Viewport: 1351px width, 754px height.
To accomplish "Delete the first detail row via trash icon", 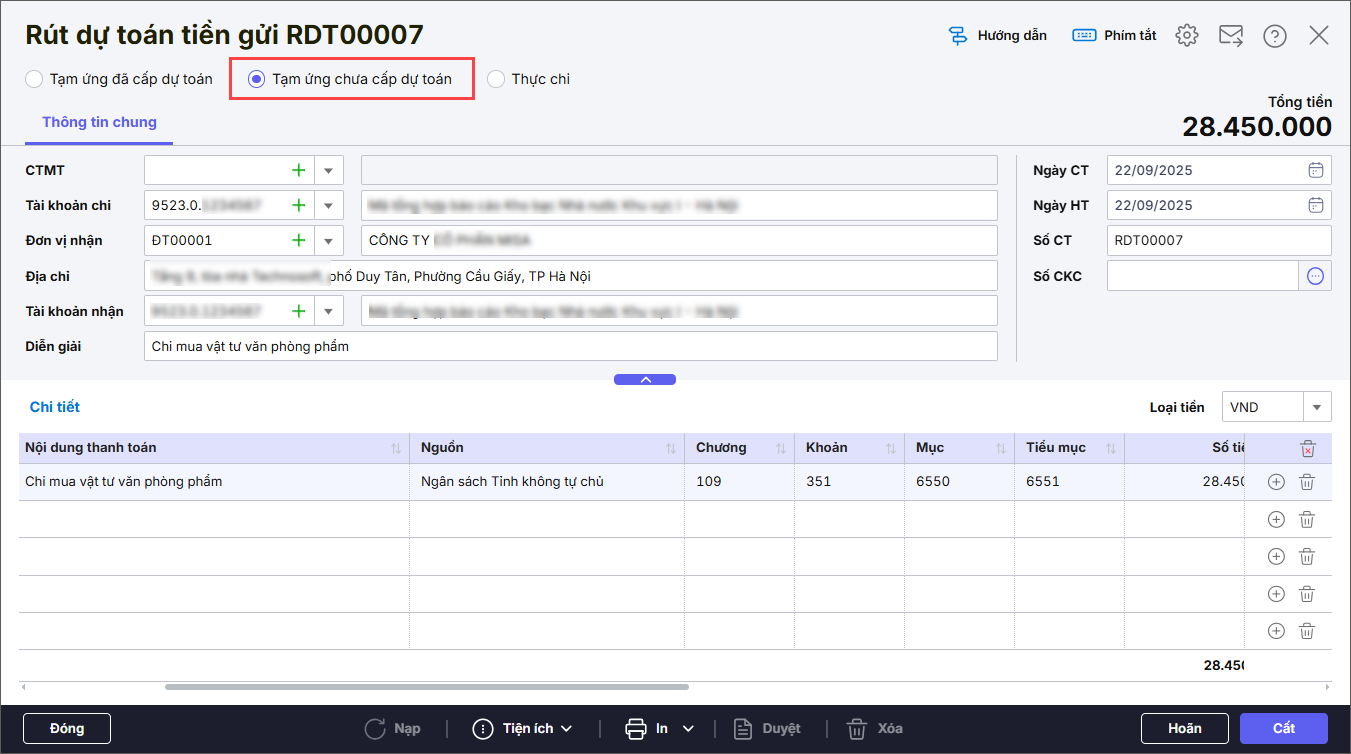I will coord(1306,482).
